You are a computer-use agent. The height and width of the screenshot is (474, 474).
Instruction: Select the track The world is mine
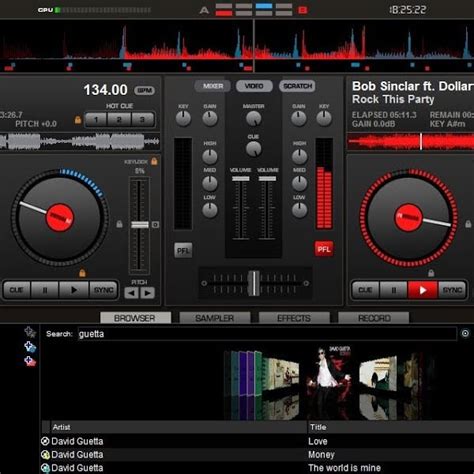pos(257,468)
